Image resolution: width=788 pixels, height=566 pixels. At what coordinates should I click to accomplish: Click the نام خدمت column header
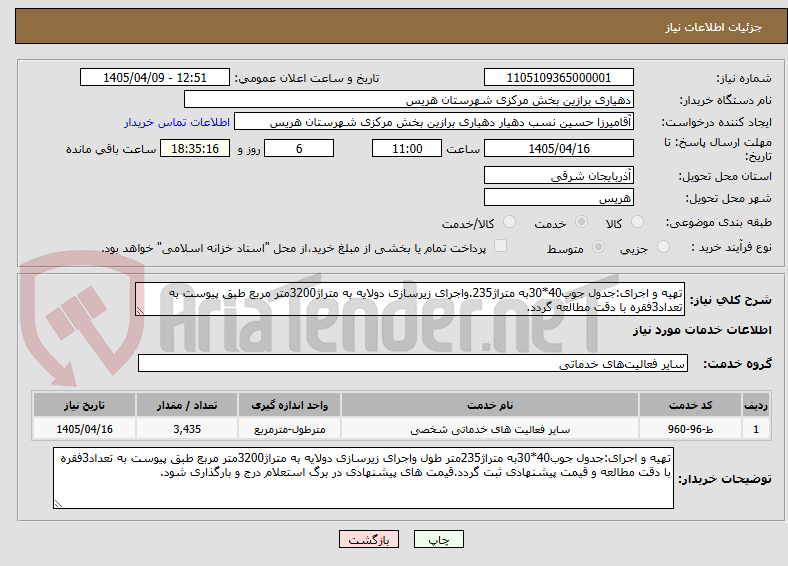[489, 405]
